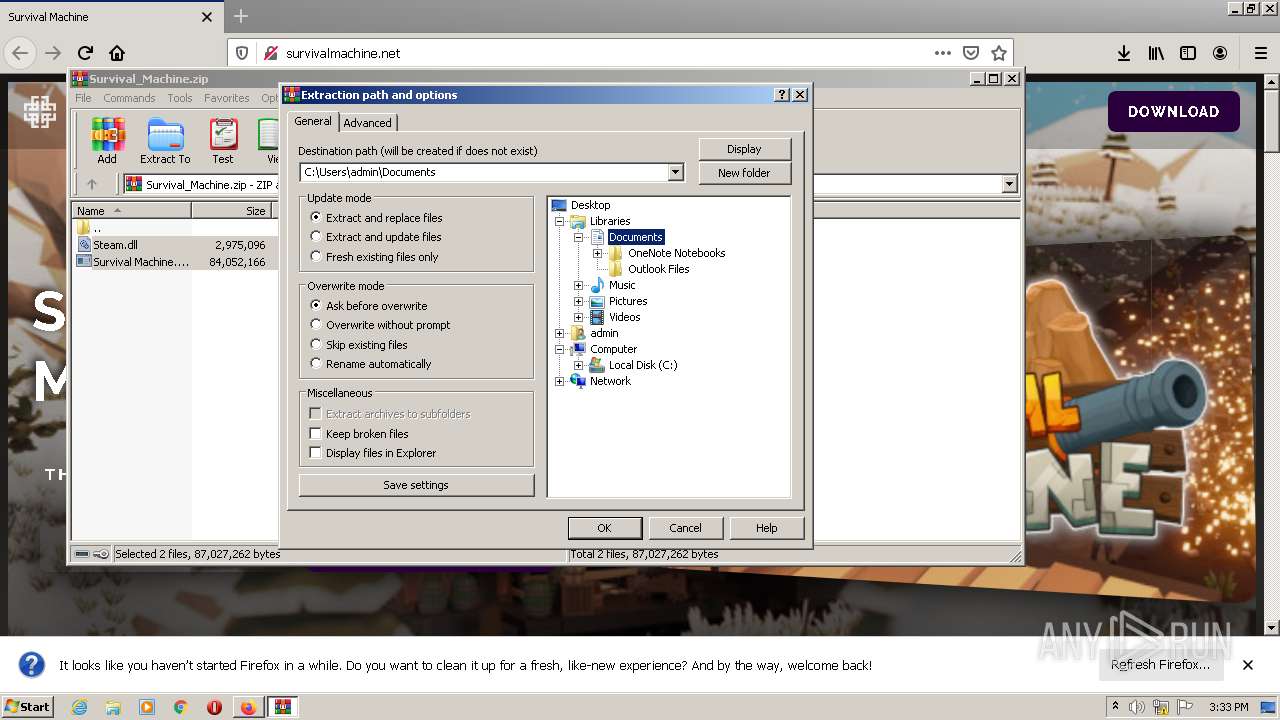
Task: Open Firefox library icon
Action: (1156, 53)
